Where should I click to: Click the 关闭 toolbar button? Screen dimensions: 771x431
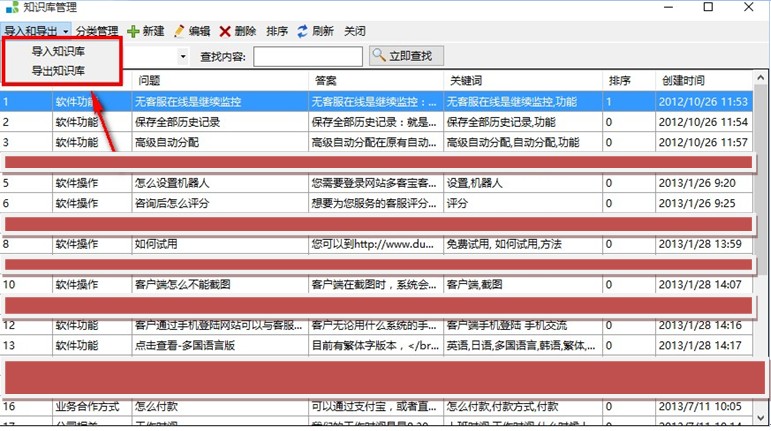354,32
